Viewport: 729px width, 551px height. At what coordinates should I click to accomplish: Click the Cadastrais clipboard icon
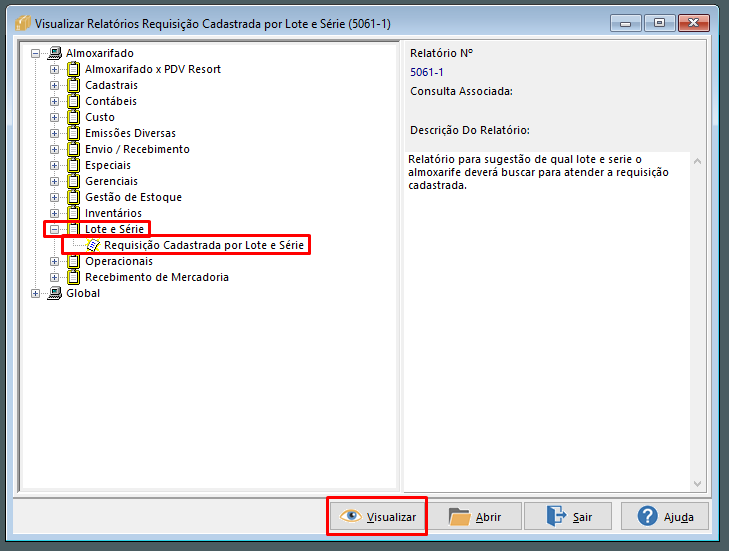(x=73, y=85)
